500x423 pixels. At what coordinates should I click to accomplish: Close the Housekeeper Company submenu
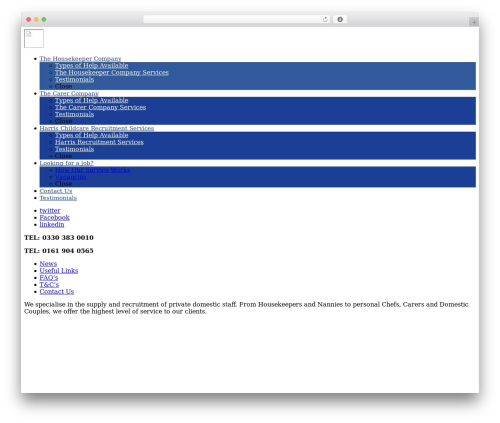pyautogui.click(x=63, y=86)
